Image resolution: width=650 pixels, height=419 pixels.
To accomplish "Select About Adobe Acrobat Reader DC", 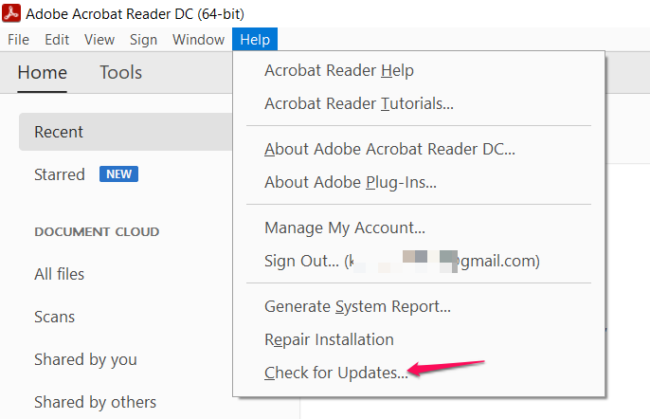I will [x=389, y=150].
